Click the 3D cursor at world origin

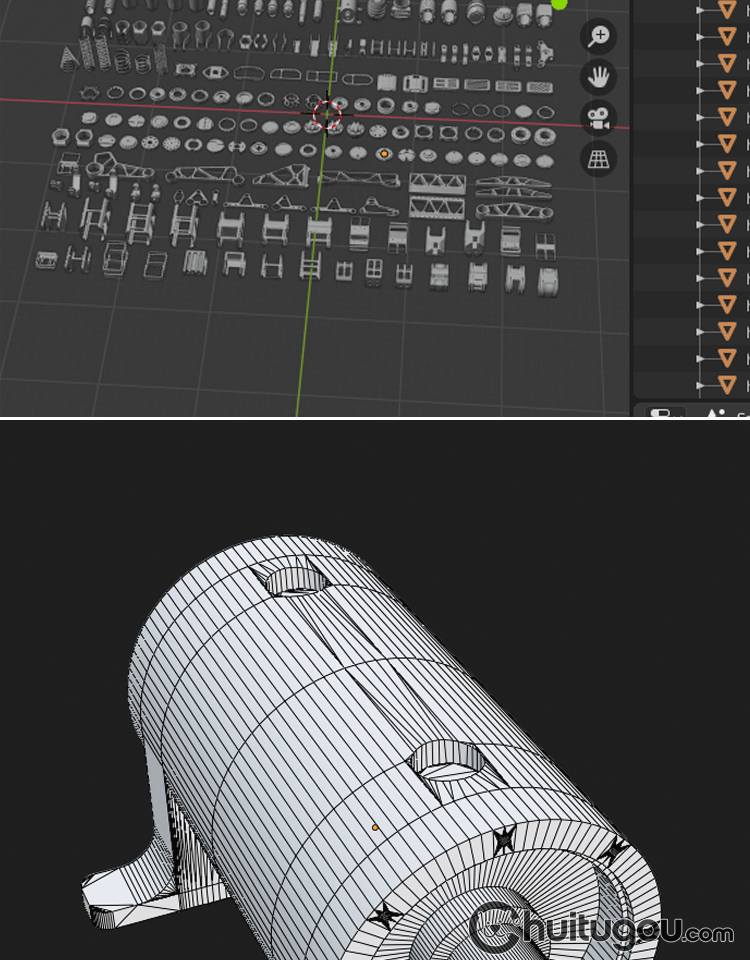point(327,113)
